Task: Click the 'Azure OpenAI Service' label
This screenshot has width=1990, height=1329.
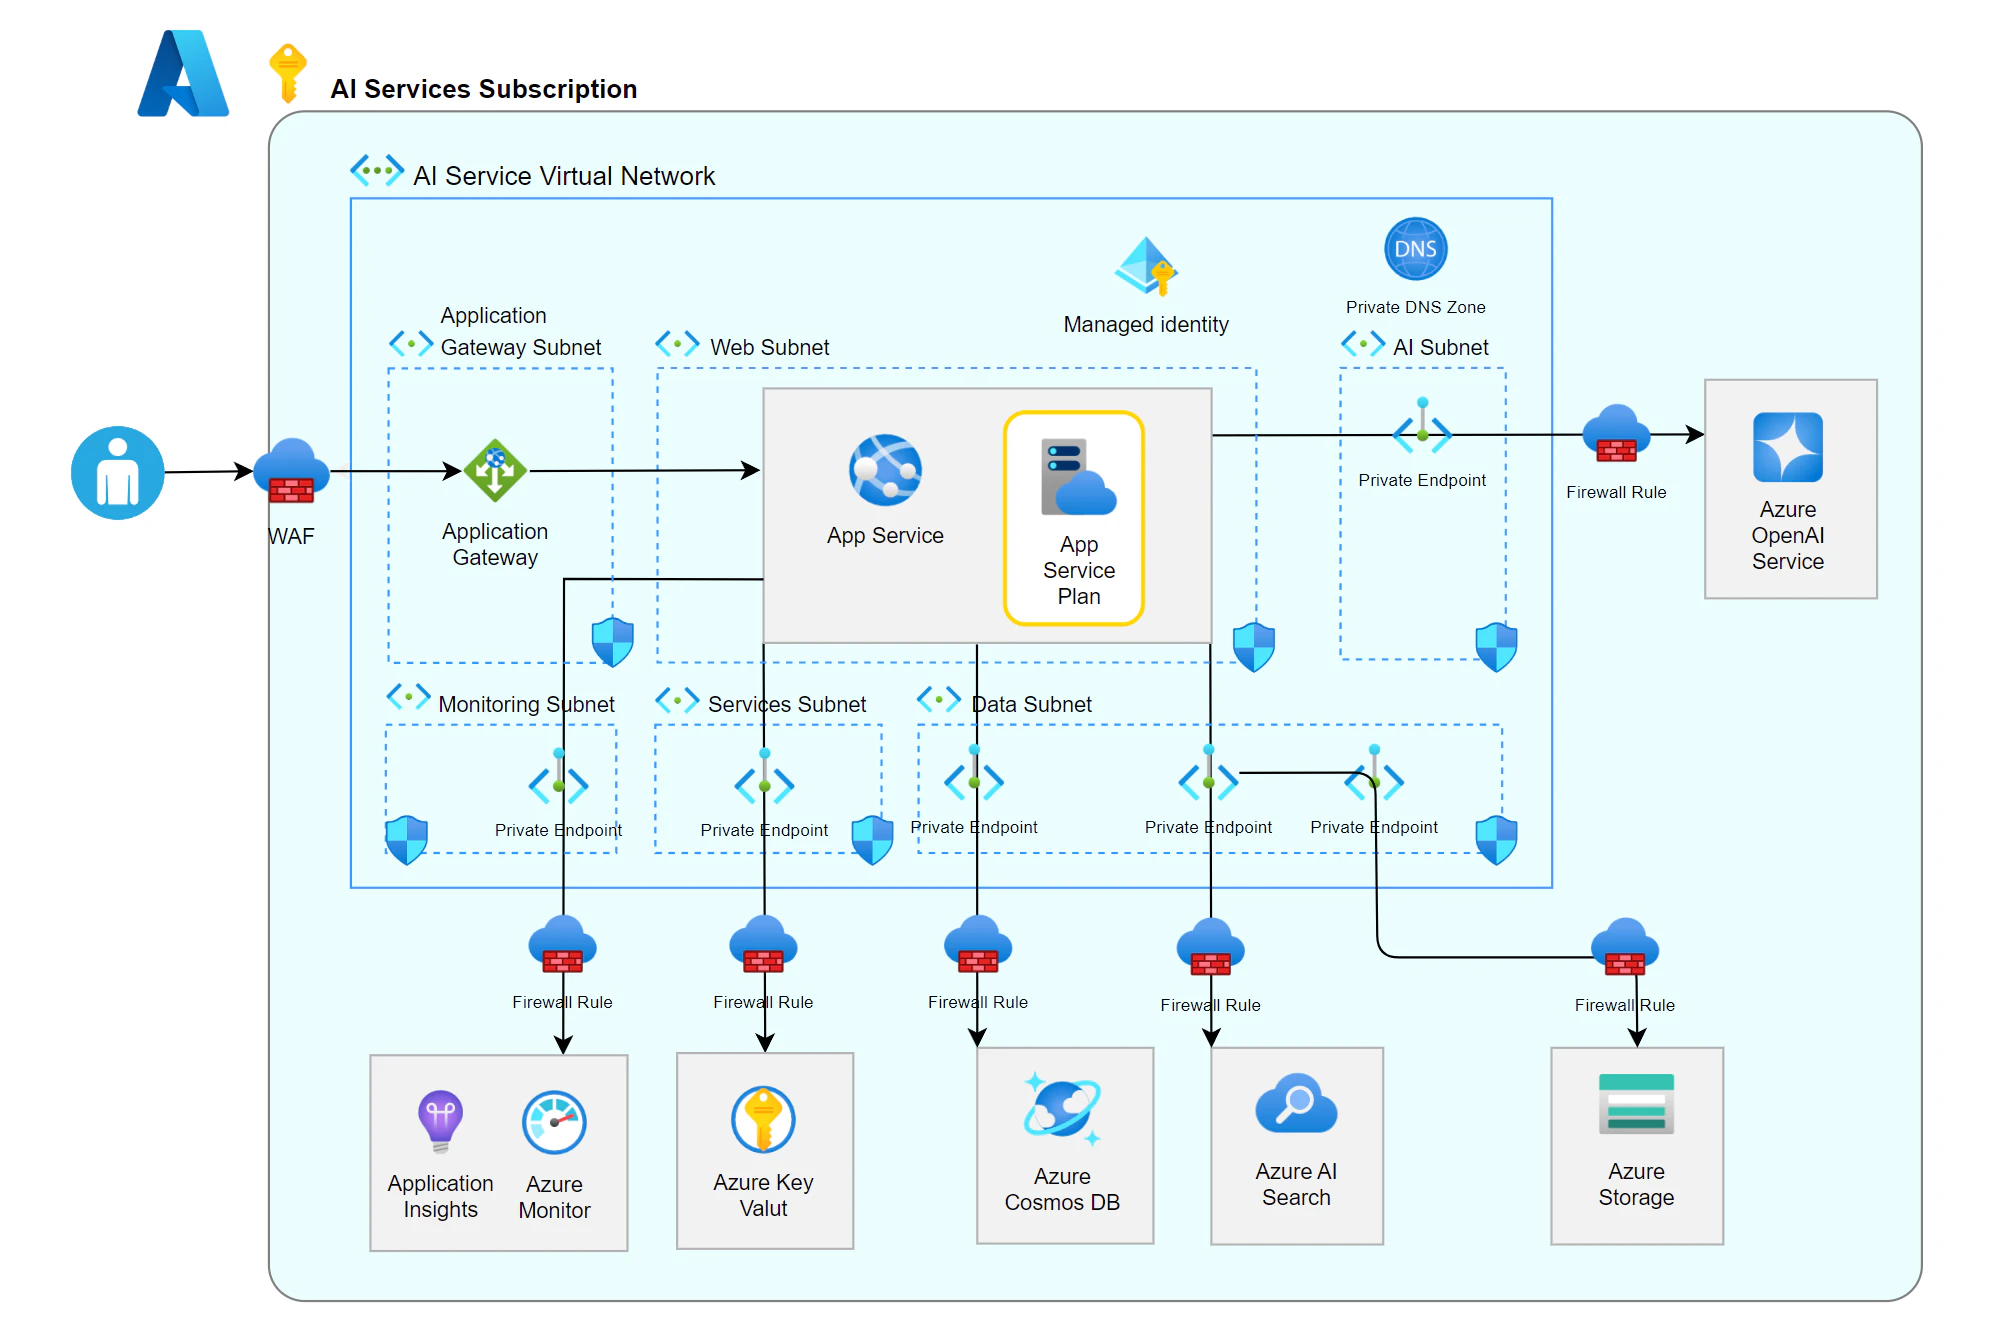Action: 1788,535
